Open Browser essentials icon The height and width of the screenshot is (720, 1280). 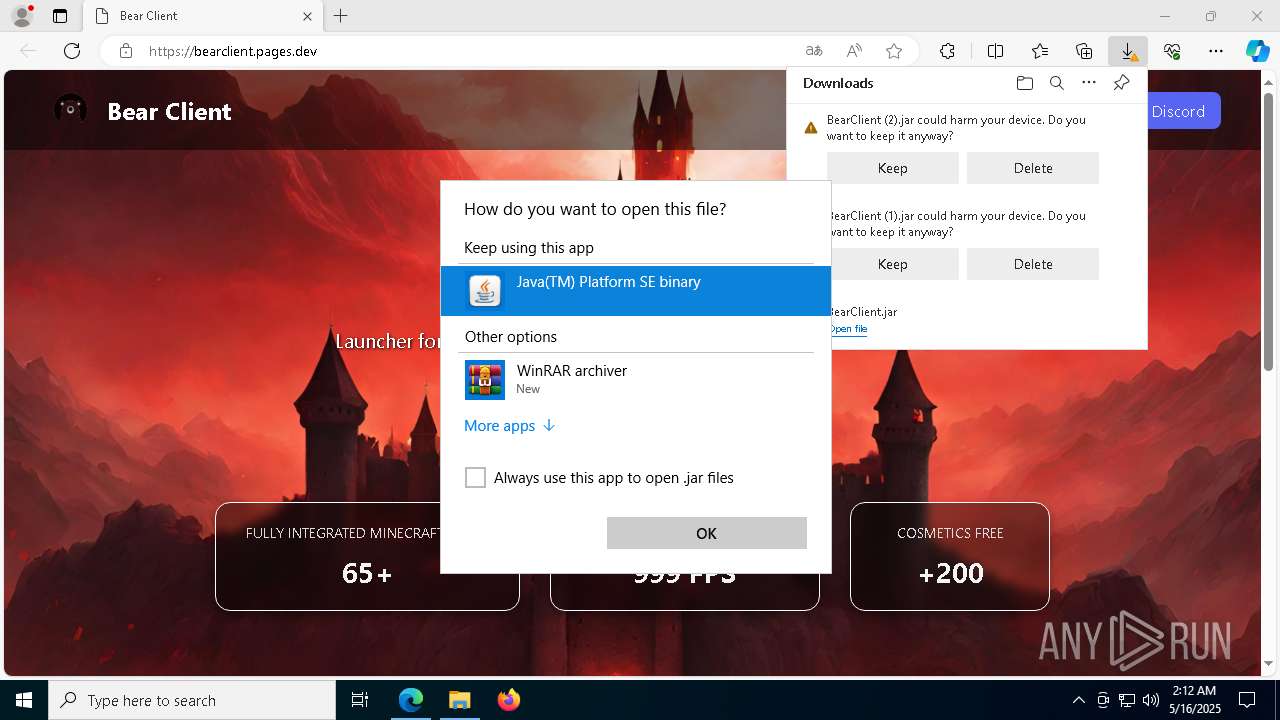click(1172, 51)
